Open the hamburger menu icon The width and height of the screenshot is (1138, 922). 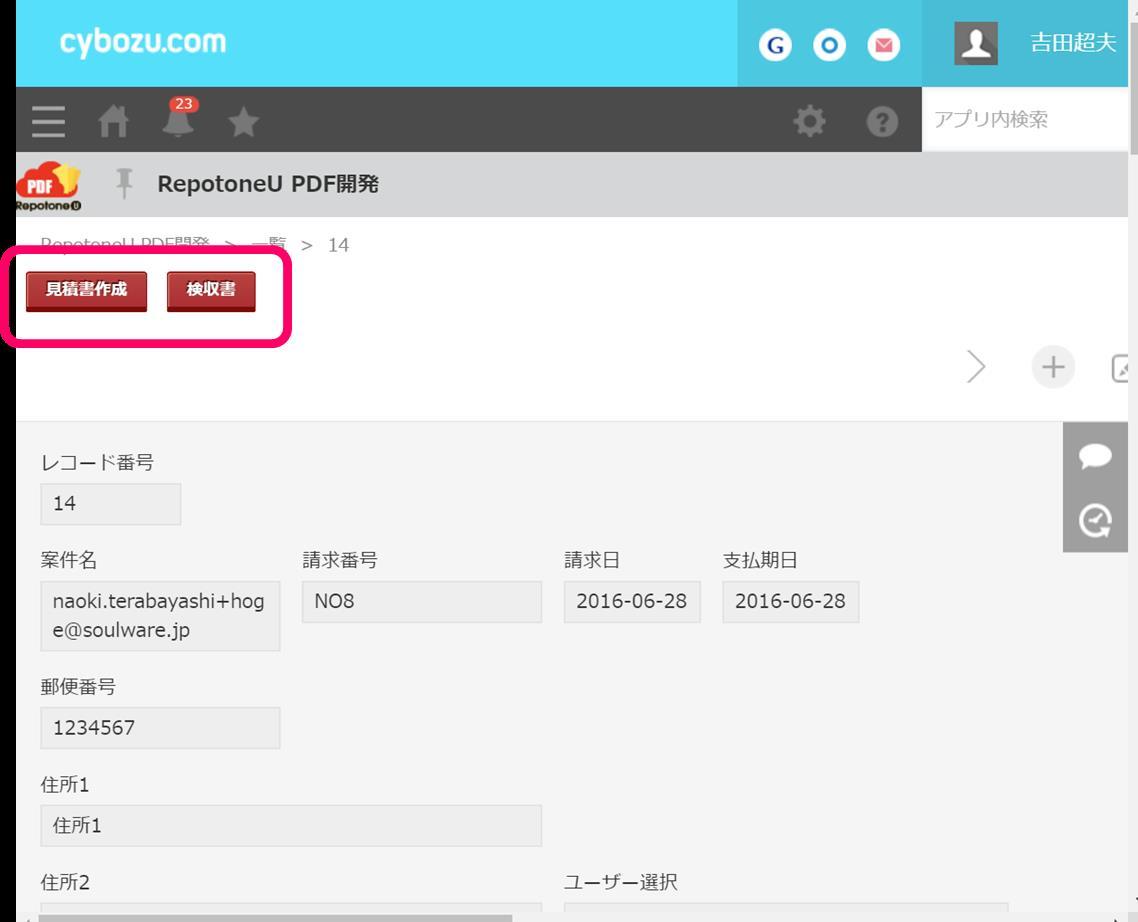click(48, 122)
